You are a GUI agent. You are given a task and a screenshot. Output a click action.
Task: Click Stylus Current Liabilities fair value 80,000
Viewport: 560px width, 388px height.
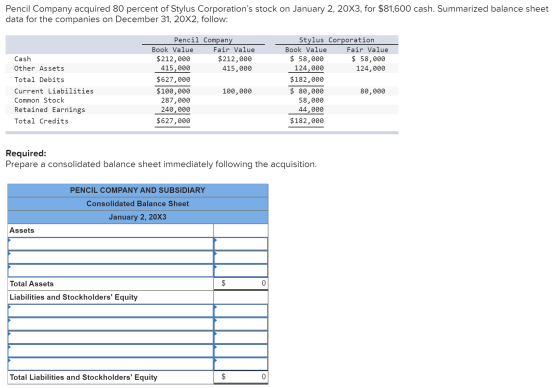pos(373,91)
